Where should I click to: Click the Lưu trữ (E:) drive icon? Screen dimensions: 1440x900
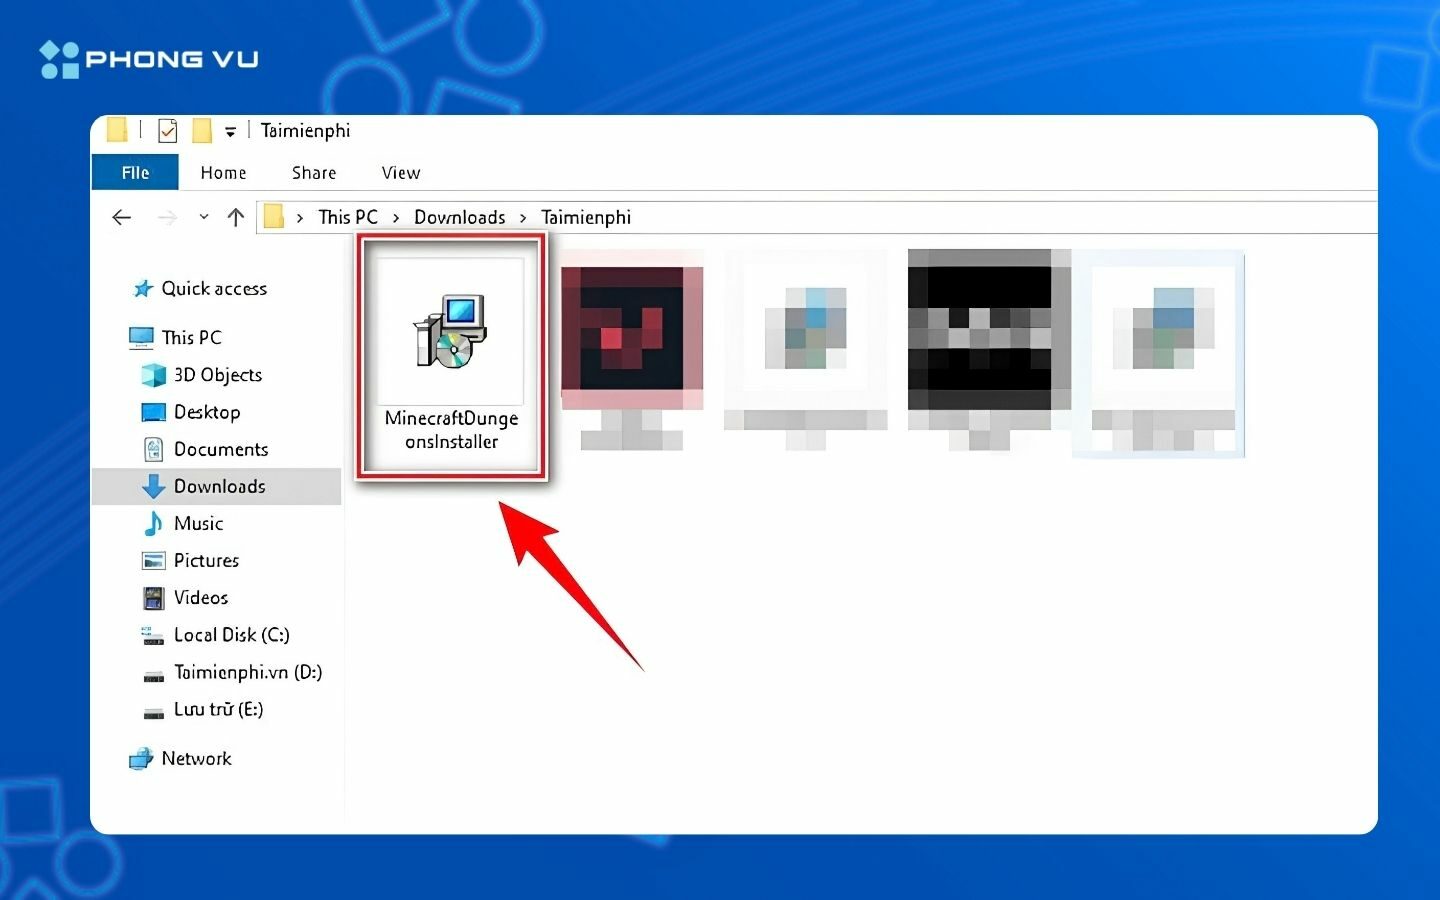coord(153,713)
